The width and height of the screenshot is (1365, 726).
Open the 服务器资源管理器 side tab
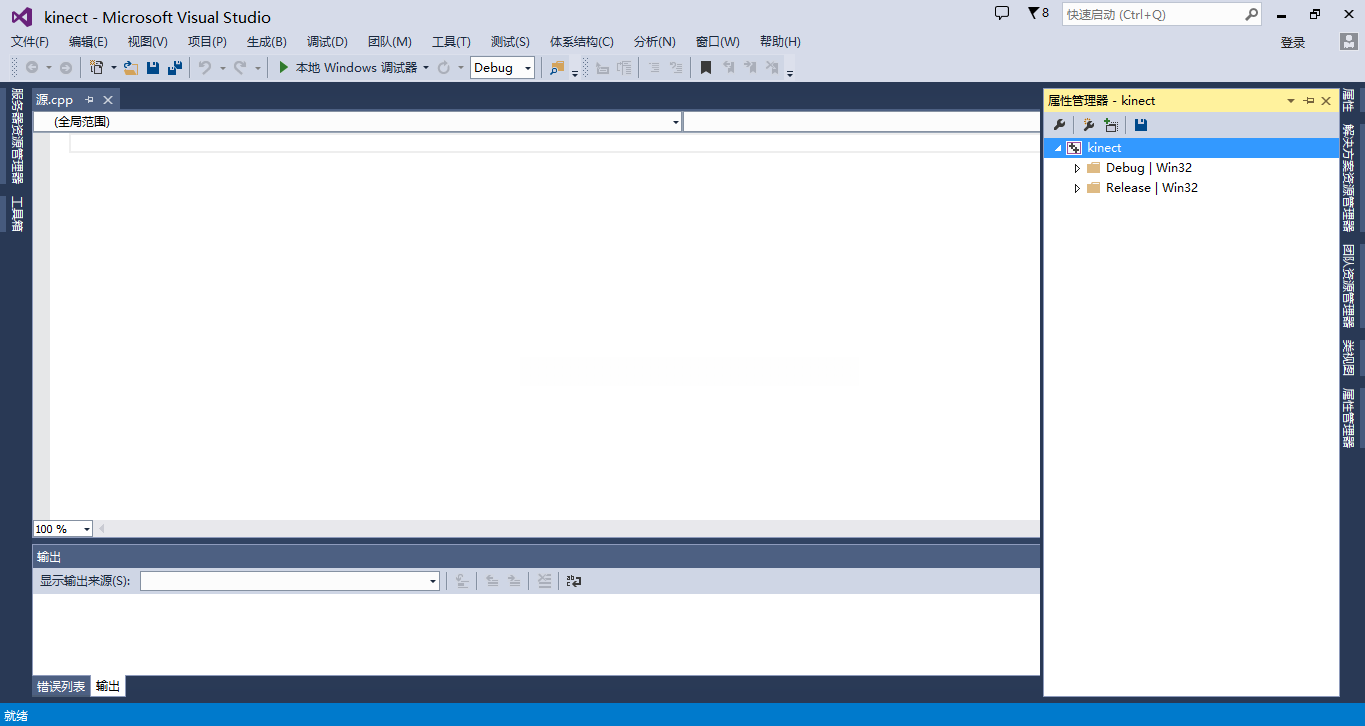tap(16, 136)
